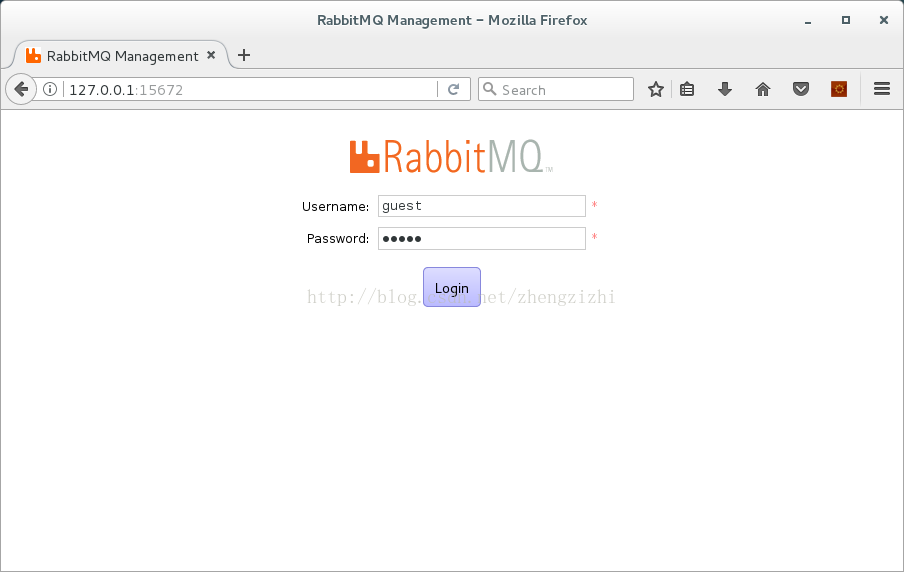The width and height of the screenshot is (904, 572).
Task: Close the Firefox window
Action: pyautogui.click(x=884, y=20)
